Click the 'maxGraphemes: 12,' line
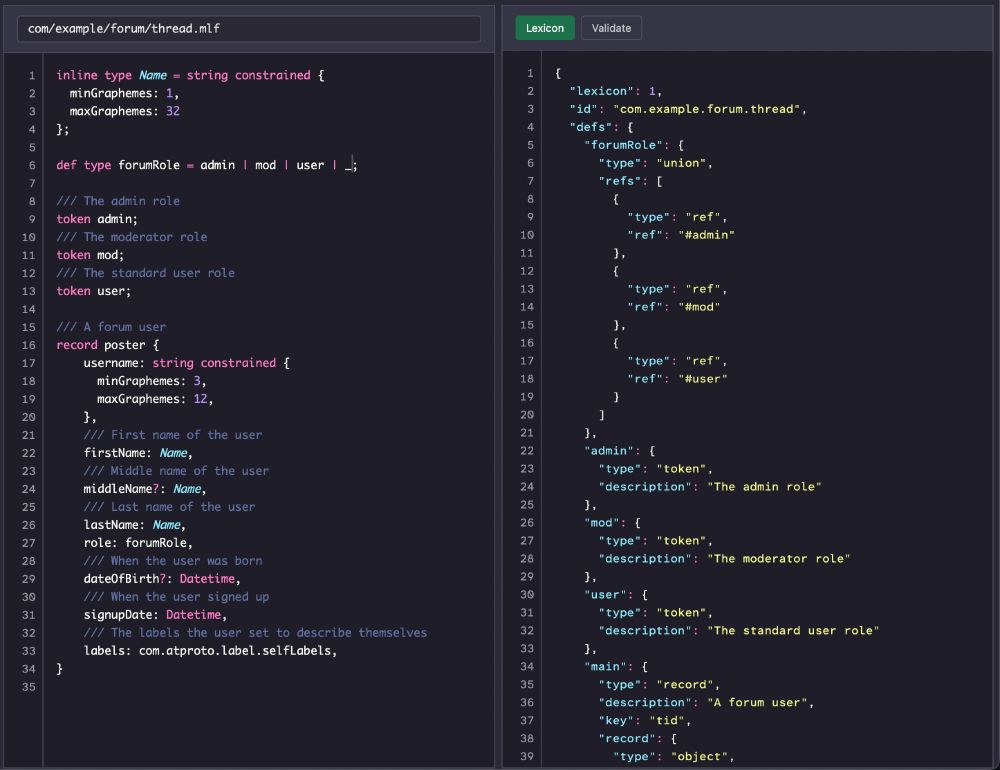 [155, 399]
